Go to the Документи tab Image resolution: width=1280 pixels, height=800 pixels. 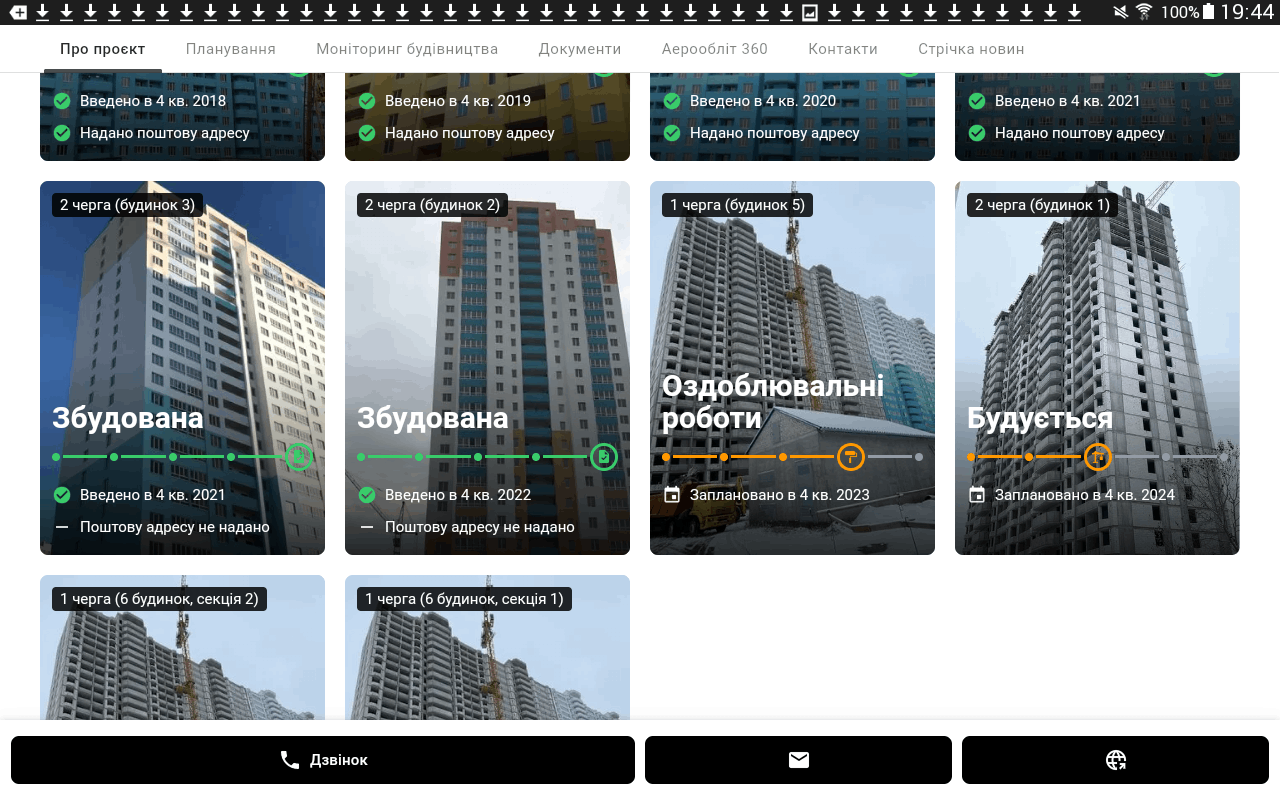pyautogui.click(x=580, y=49)
